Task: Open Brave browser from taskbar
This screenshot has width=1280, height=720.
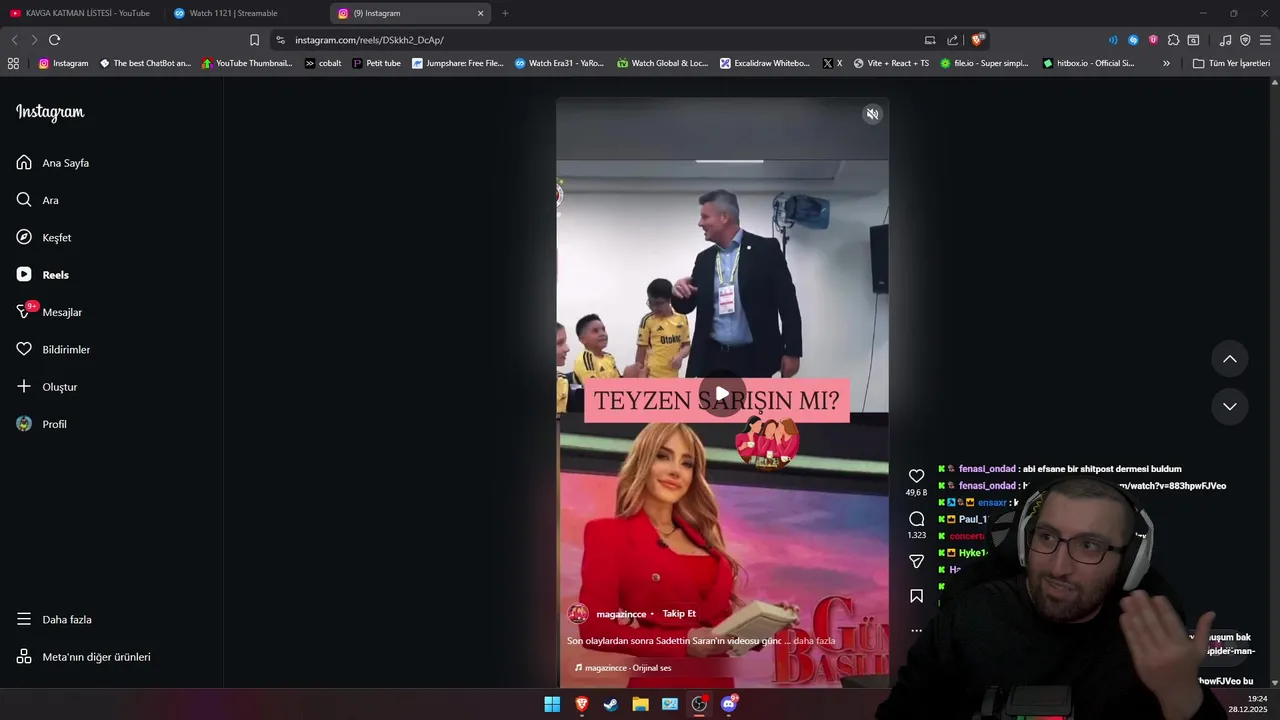Action: (581, 704)
